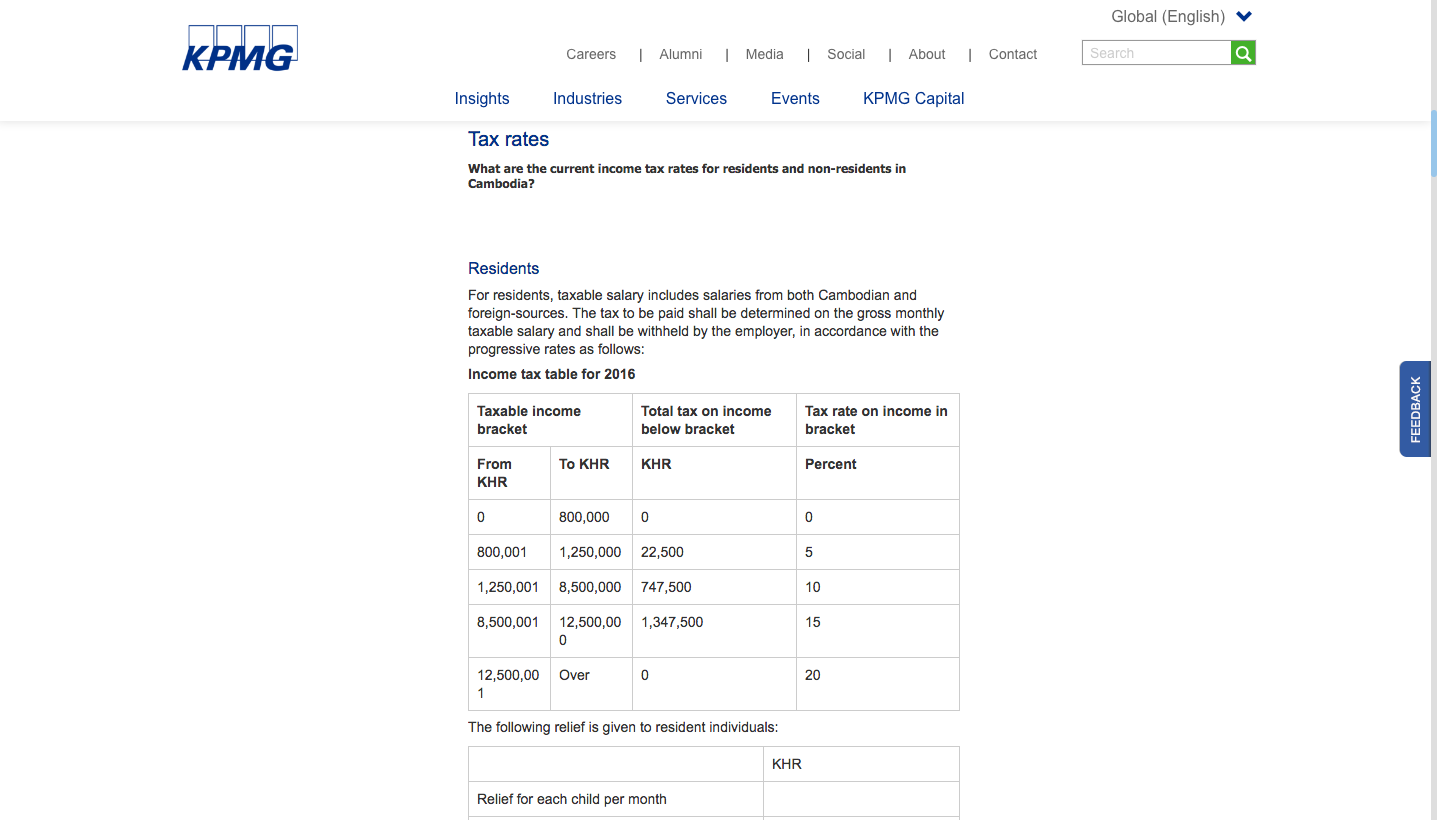
Task: Go to the Events section
Action: pyautogui.click(x=795, y=98)
